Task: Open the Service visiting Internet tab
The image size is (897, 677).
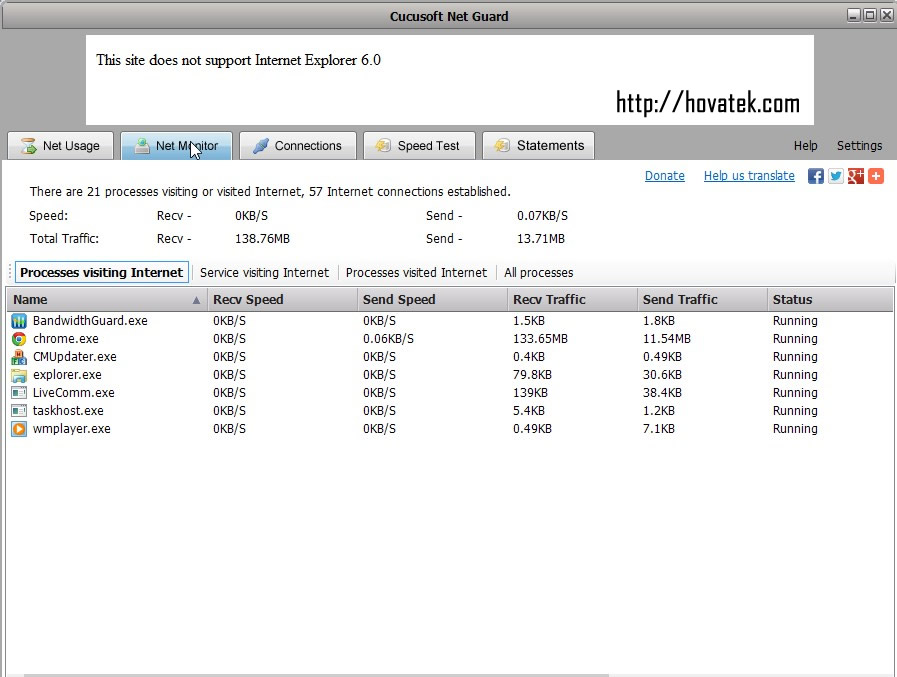Action: tap(264, 272)
